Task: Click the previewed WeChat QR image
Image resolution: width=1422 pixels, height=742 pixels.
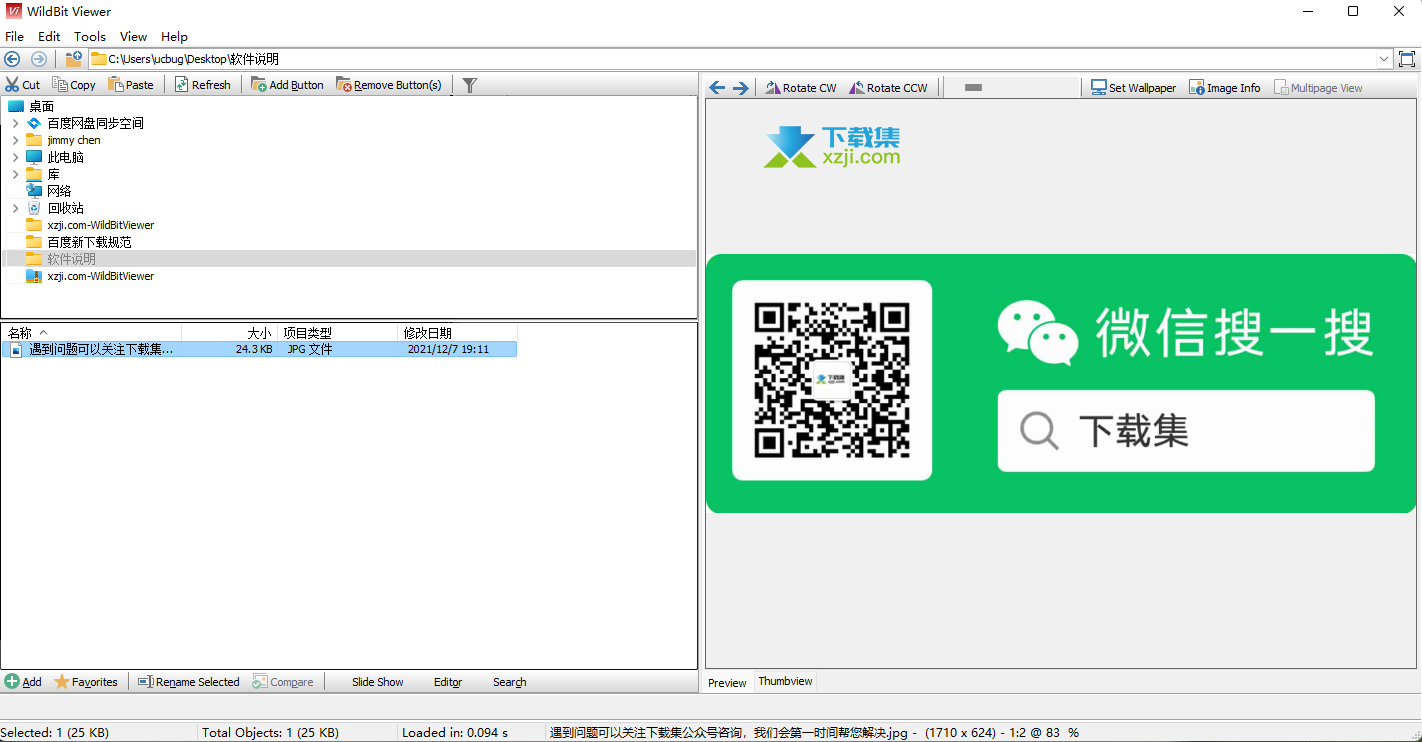Action: tap(1061, 384)
